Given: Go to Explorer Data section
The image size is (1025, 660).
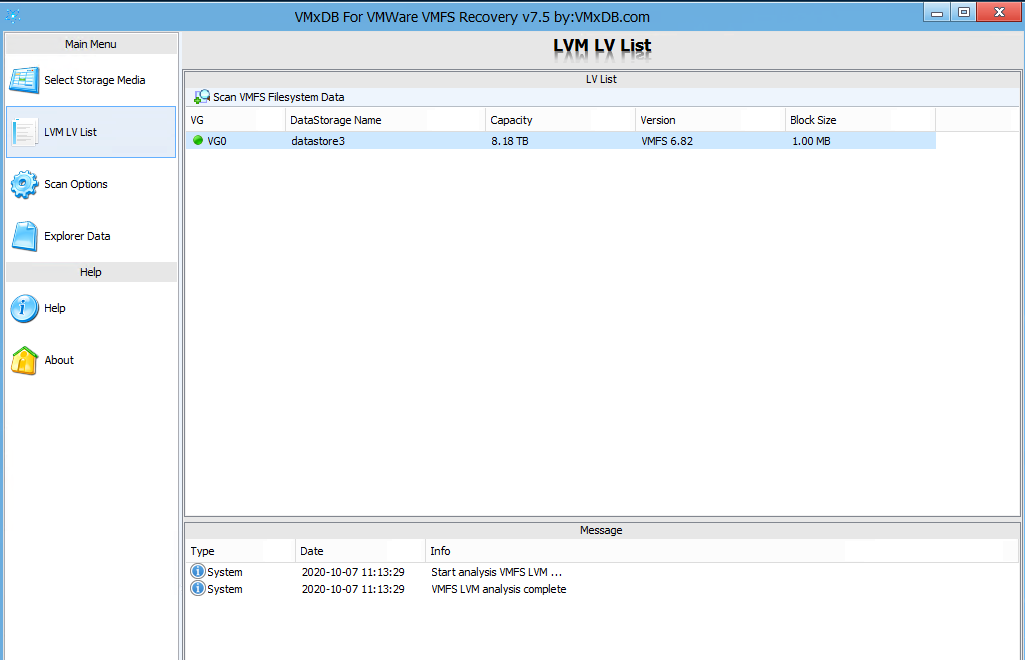Looking at the screenshot, I should tap(91, 236).
